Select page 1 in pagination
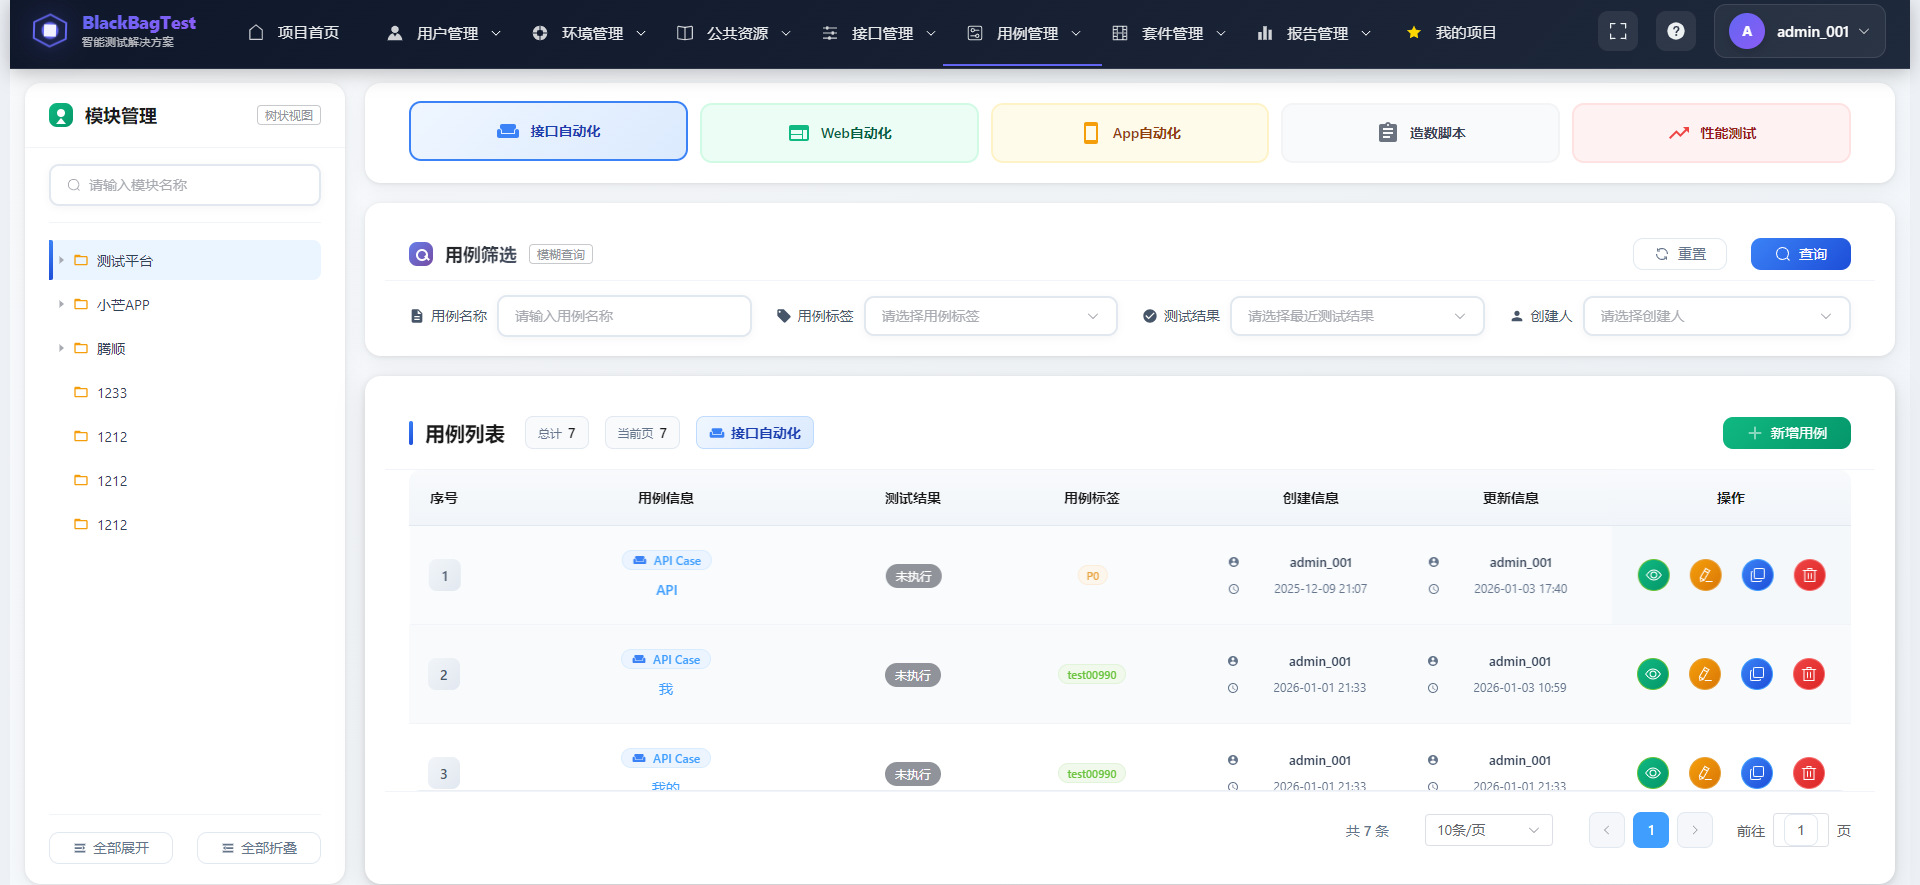 1651,830
